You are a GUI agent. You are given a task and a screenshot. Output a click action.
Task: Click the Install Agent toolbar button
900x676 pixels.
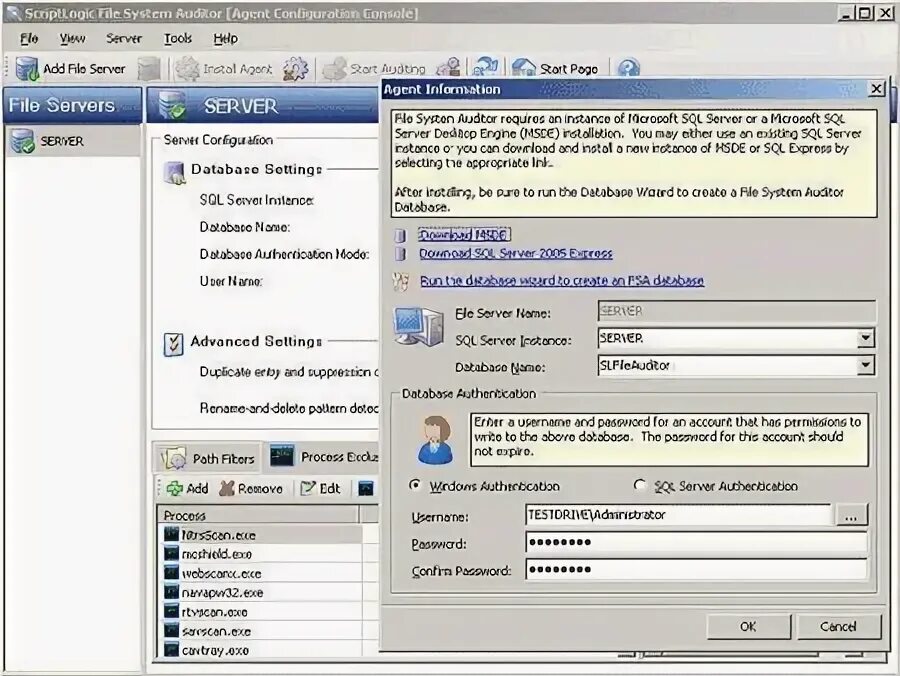coord(224,69)
